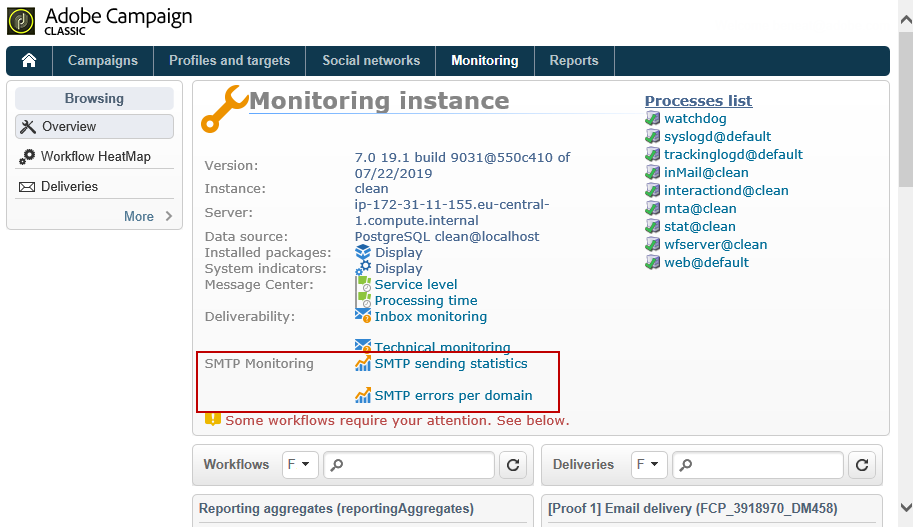Click watchdog process status icon

pyautogui.click(x=652, y=118)
